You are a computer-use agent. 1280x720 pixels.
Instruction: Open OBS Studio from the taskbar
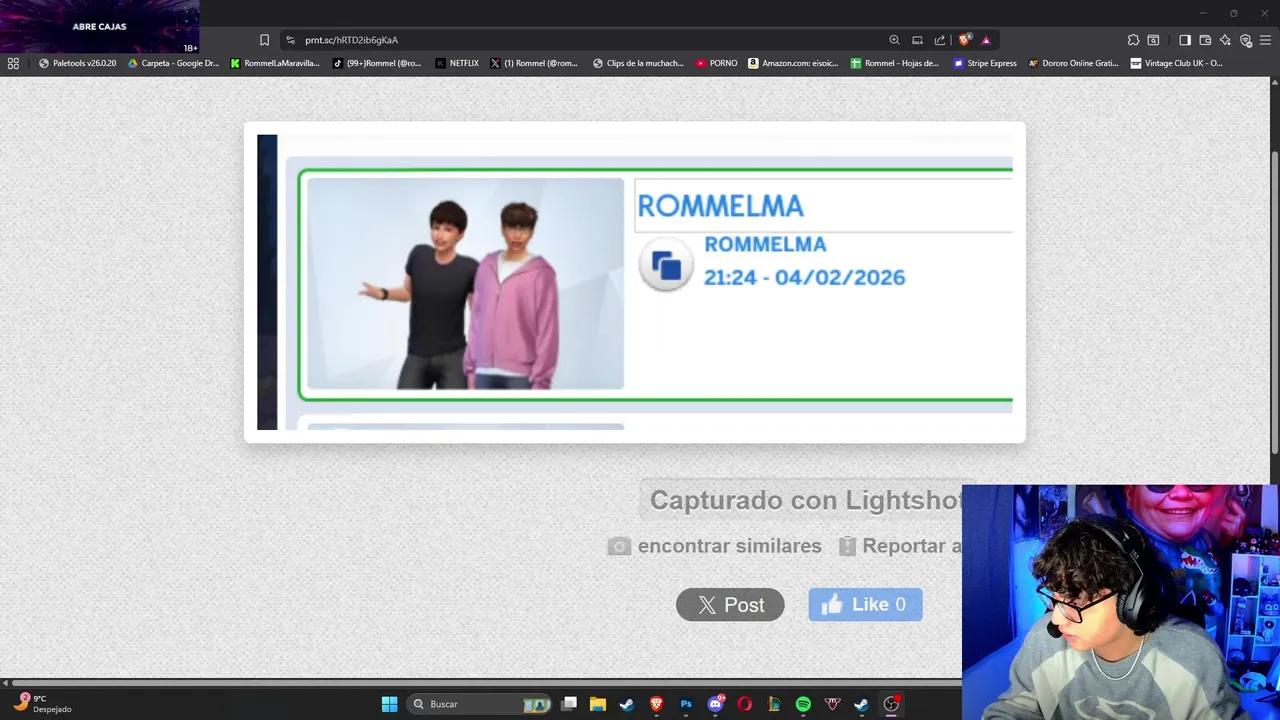pos(891,704)
